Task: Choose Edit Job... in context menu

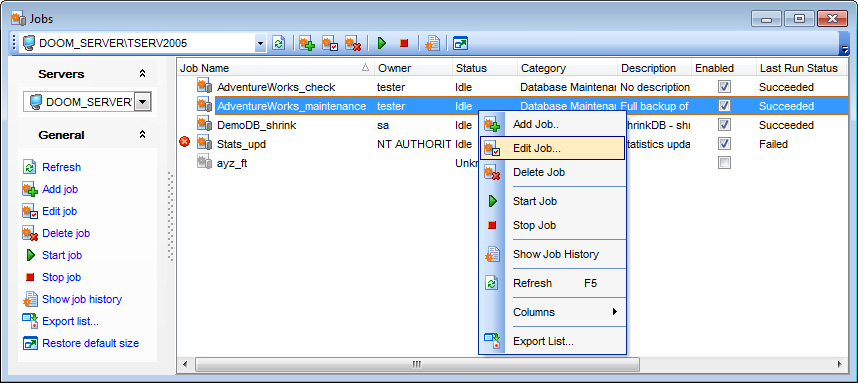Action: pyautogui.click(x=553, y=148)
